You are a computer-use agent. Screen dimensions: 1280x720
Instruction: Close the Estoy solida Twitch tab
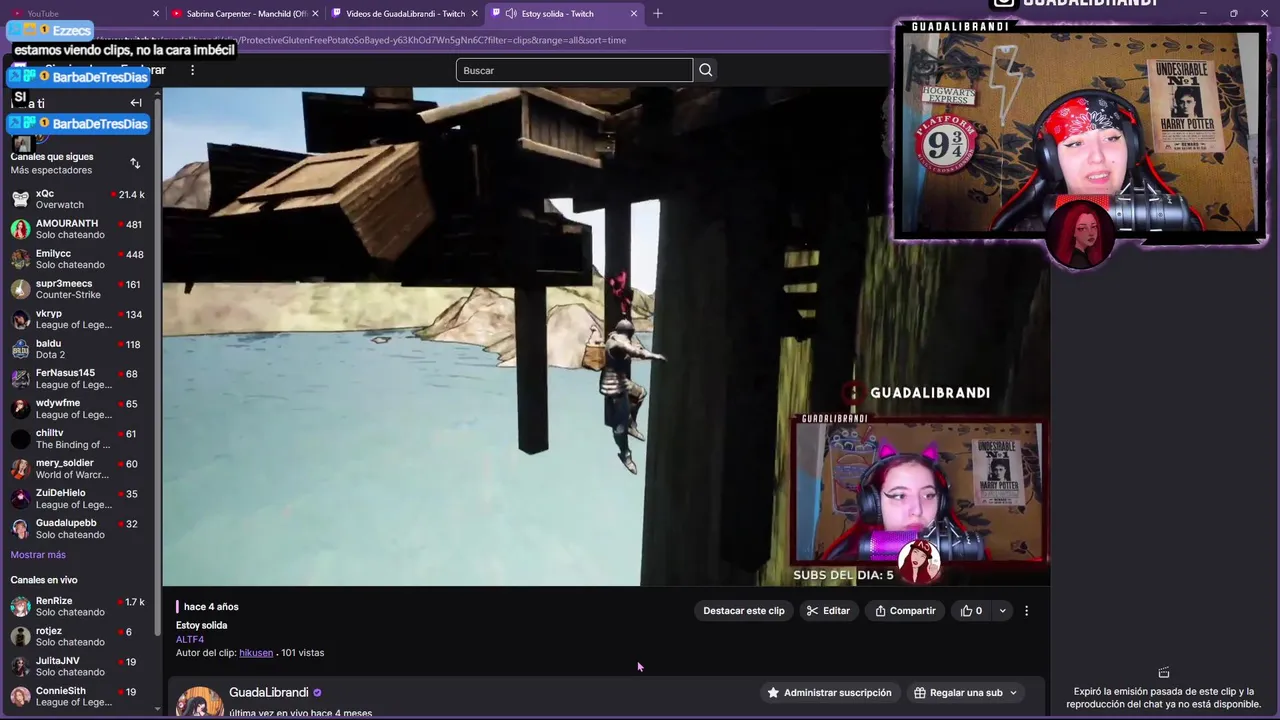pyautogui.click(x=633, y=14)
